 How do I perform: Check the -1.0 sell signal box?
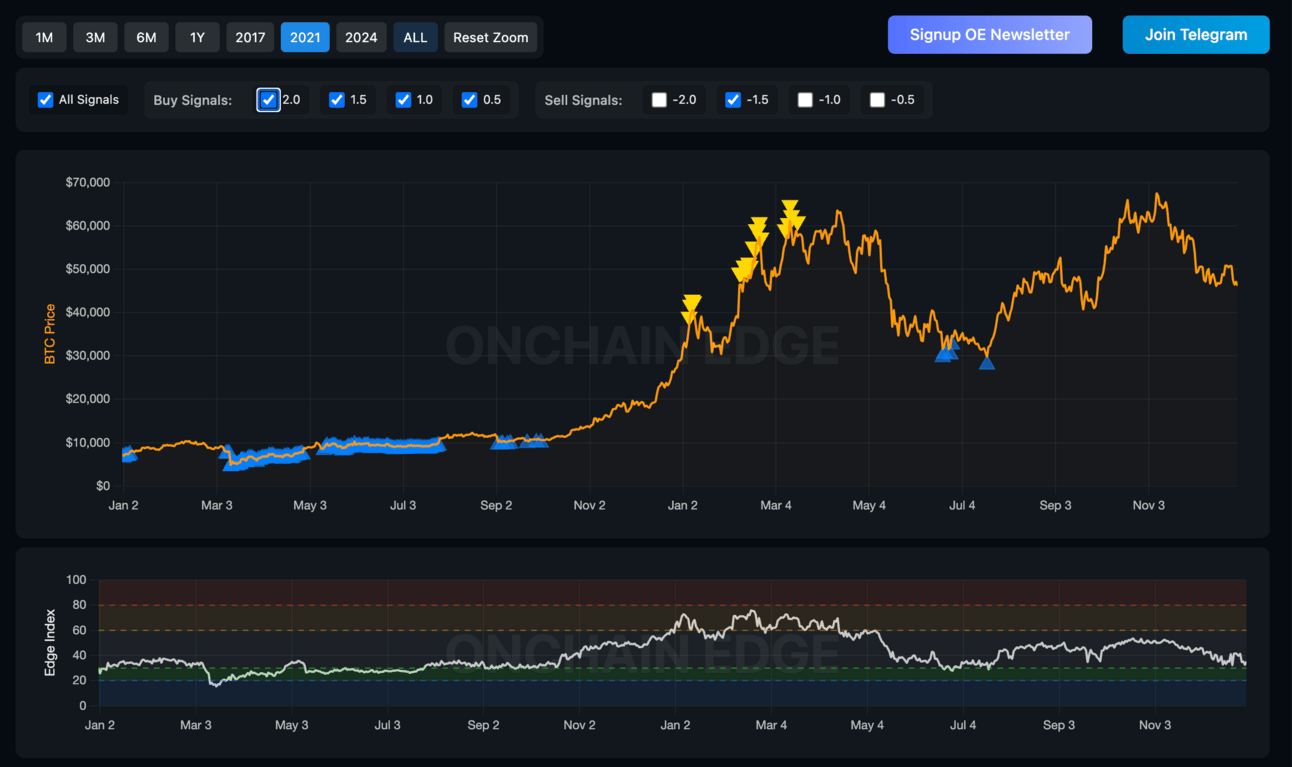pyautogui.click(x=805, y=100)
